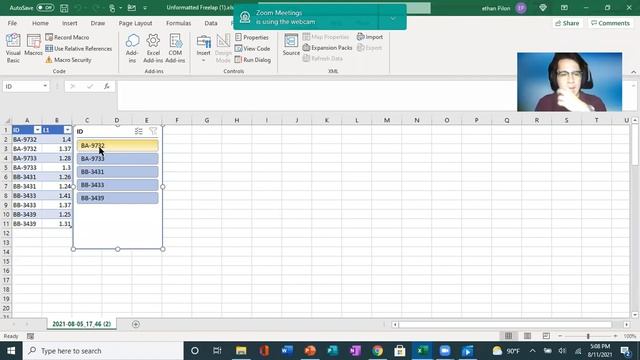Open the File menu

tap(12, 23)
